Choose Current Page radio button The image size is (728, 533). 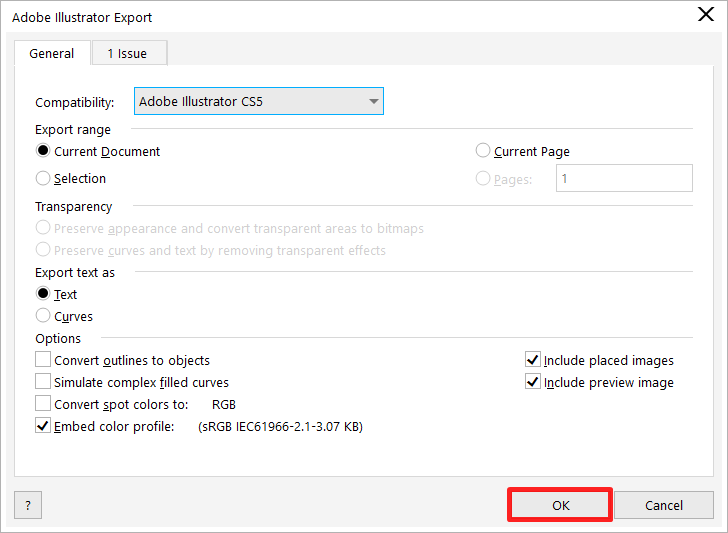pyautogui.click(x=483, y=151)
